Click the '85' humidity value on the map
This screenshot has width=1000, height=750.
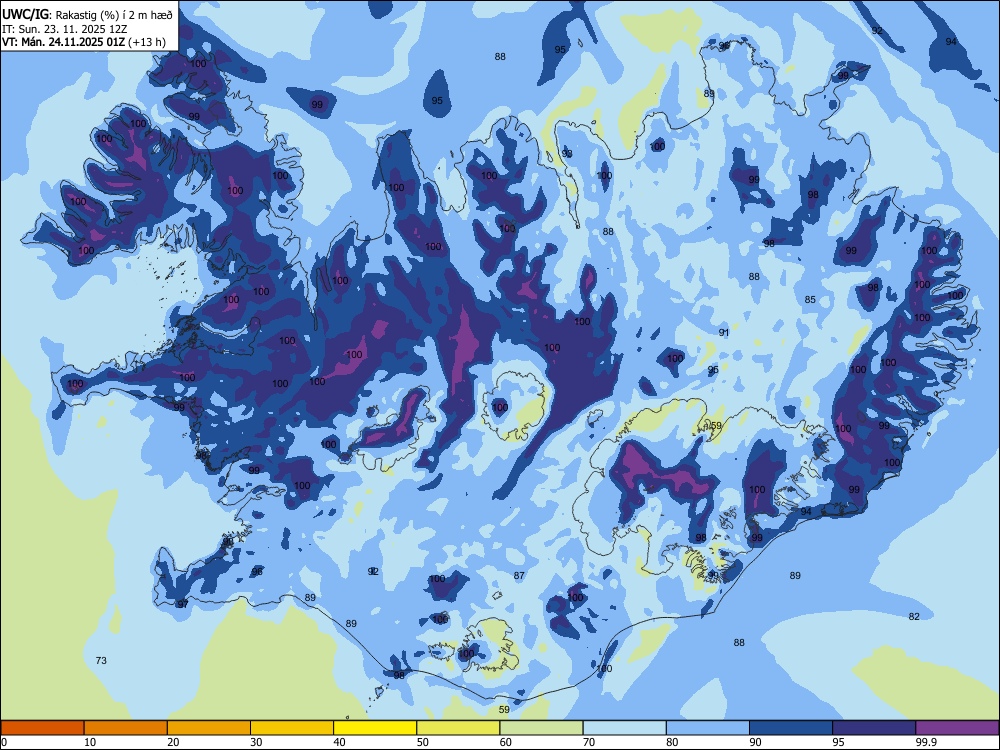point(810,299)
